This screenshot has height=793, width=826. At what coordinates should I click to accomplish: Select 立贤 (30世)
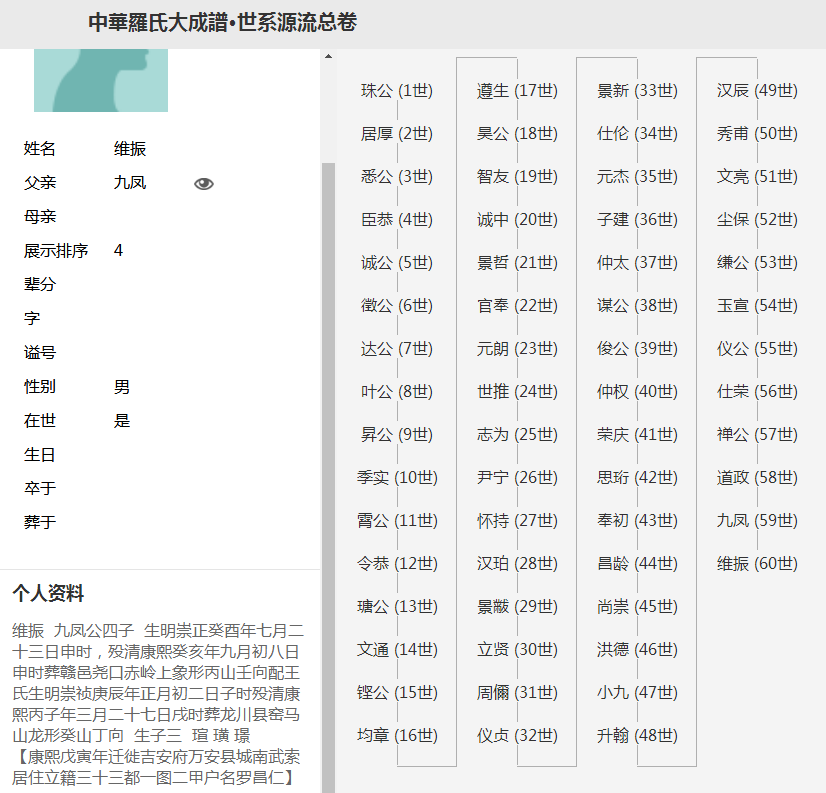517,650
